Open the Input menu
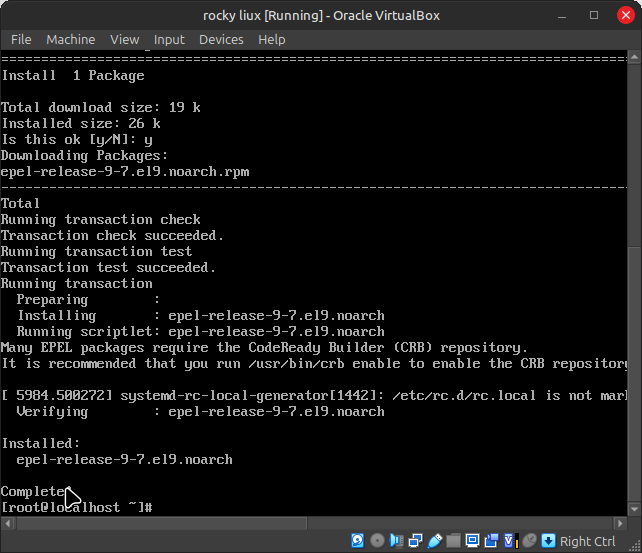The image size is (642, 553). coord(169,39)
